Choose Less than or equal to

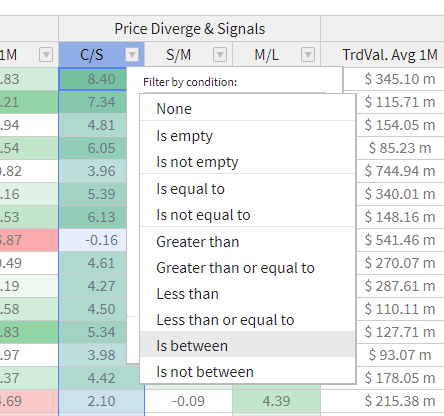(248, 320)
